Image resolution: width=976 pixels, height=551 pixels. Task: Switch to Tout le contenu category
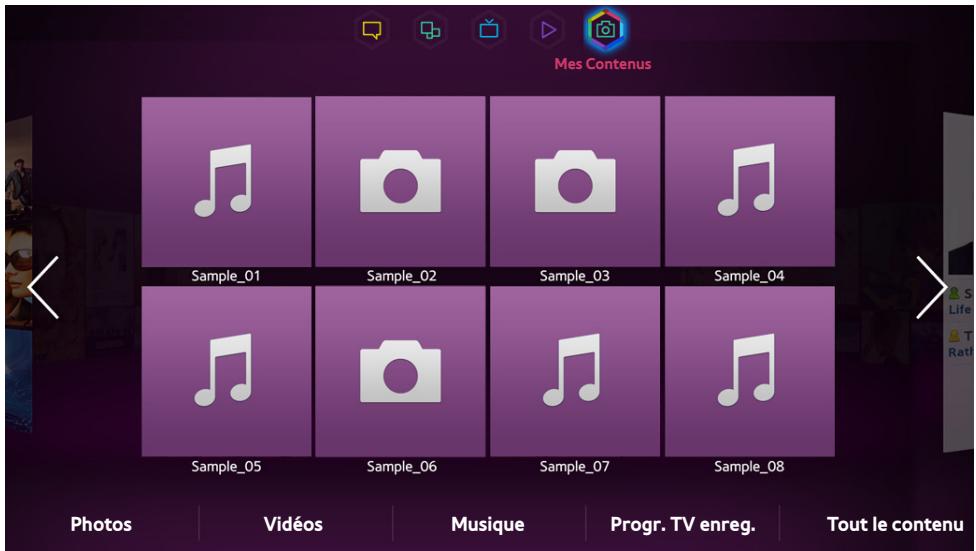click(x=895, y=524)
